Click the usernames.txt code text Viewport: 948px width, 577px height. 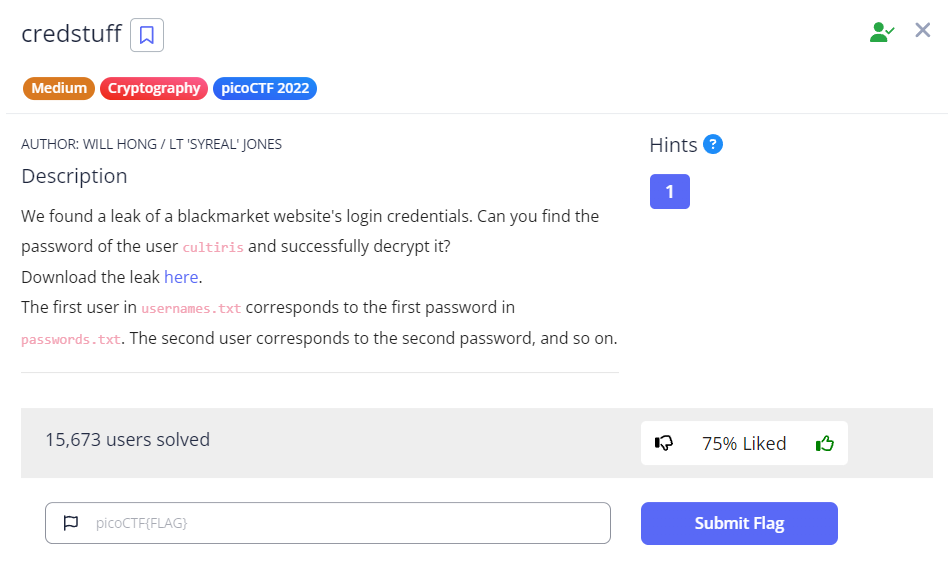pyautogui.click(x=191, y=308)
